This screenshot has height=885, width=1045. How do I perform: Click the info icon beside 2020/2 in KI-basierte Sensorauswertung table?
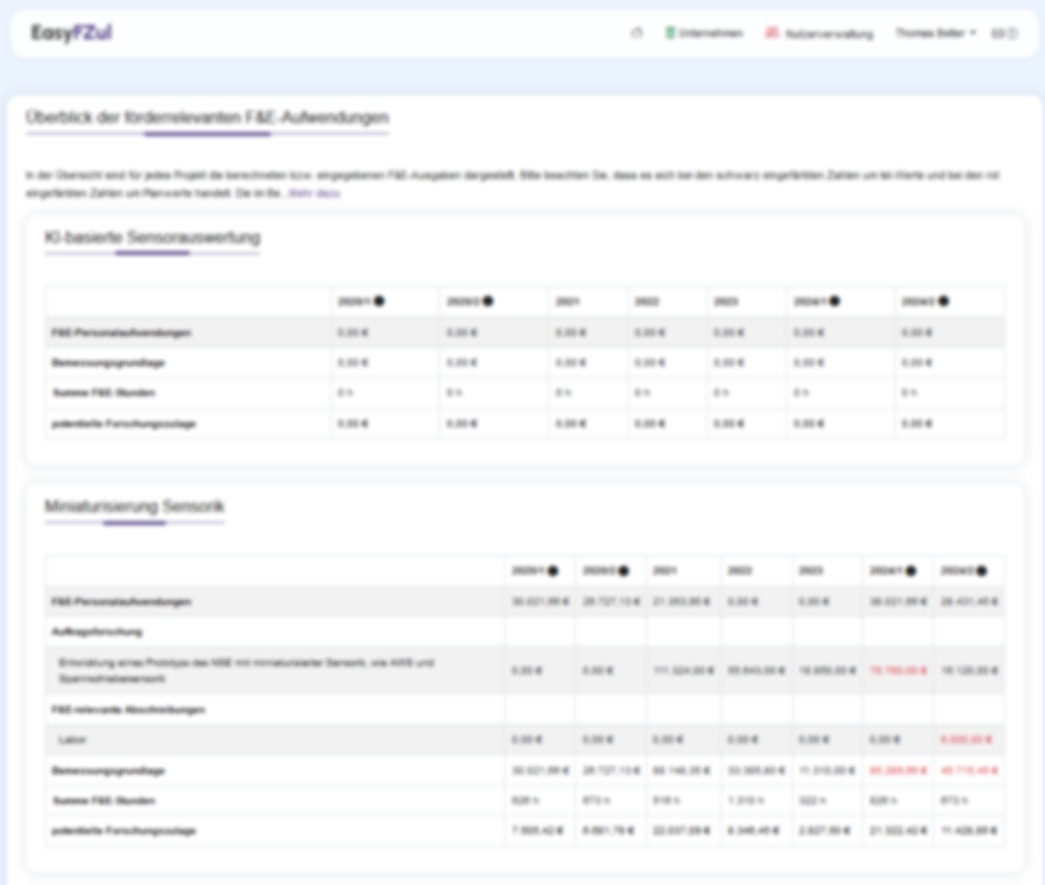pyautogui.click(x=488, y=301)
